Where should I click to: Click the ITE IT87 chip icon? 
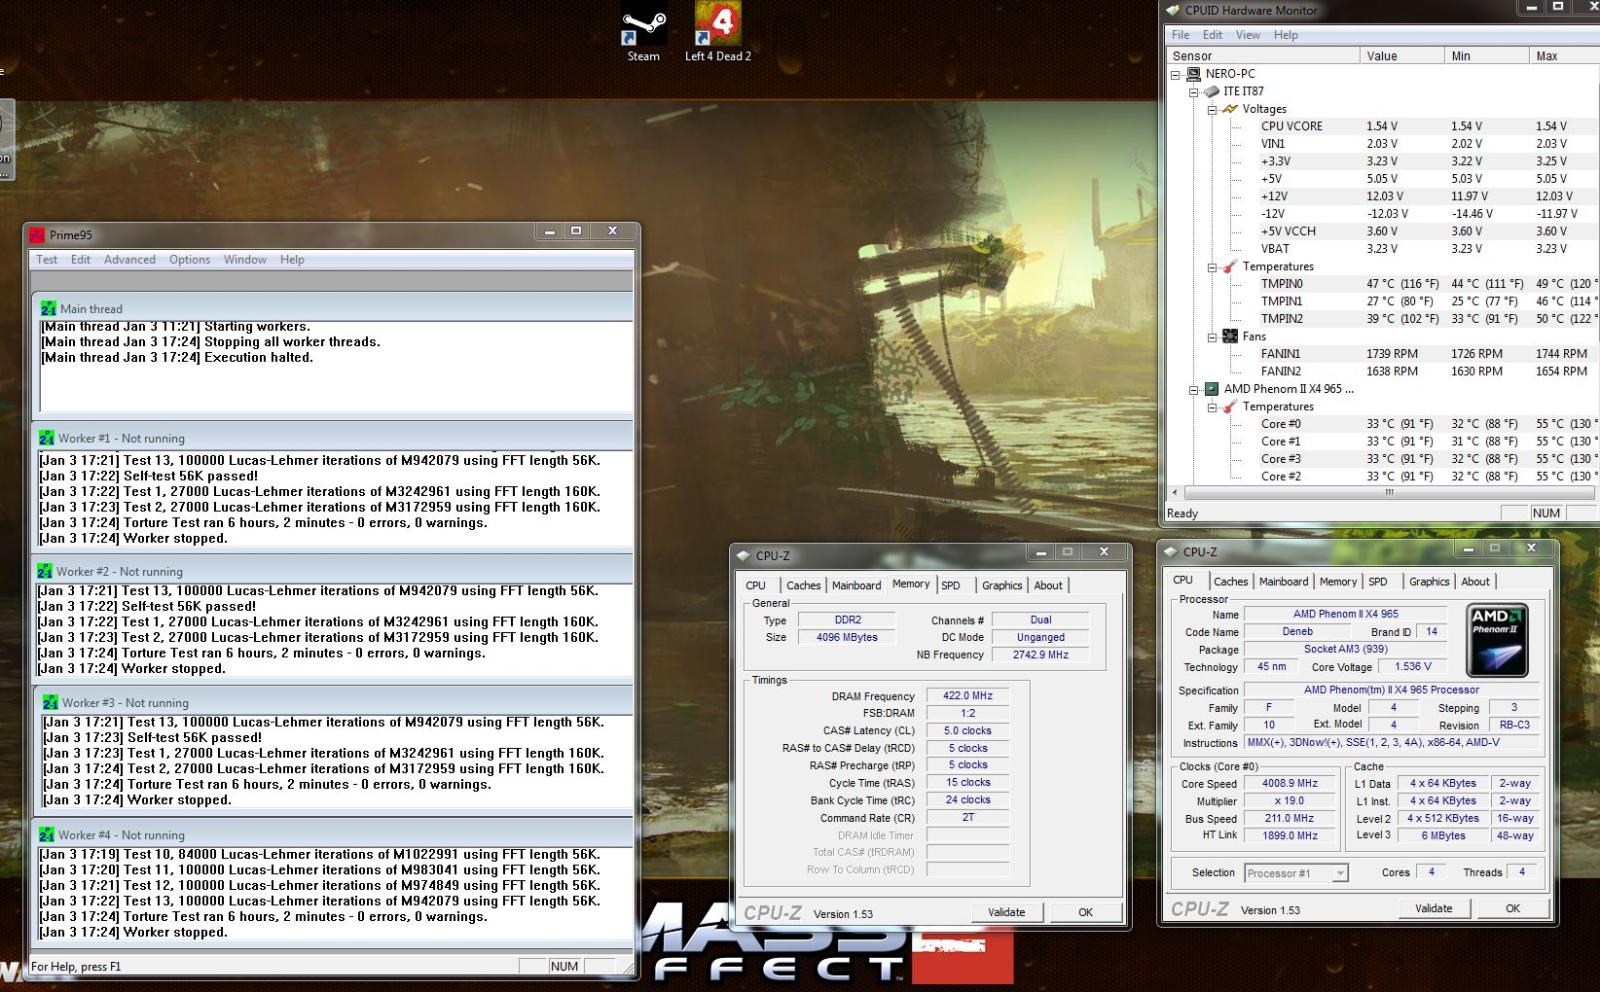click(x=1211, y=91)
